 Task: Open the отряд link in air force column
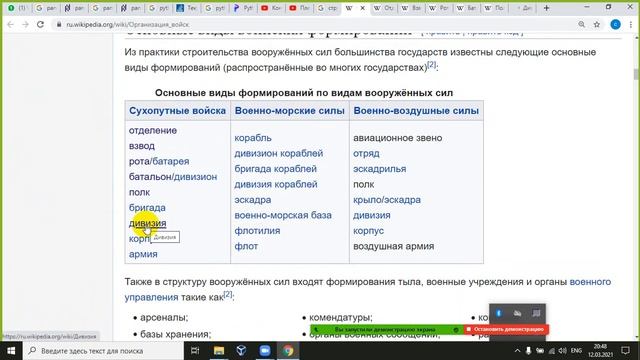point(367,153)
